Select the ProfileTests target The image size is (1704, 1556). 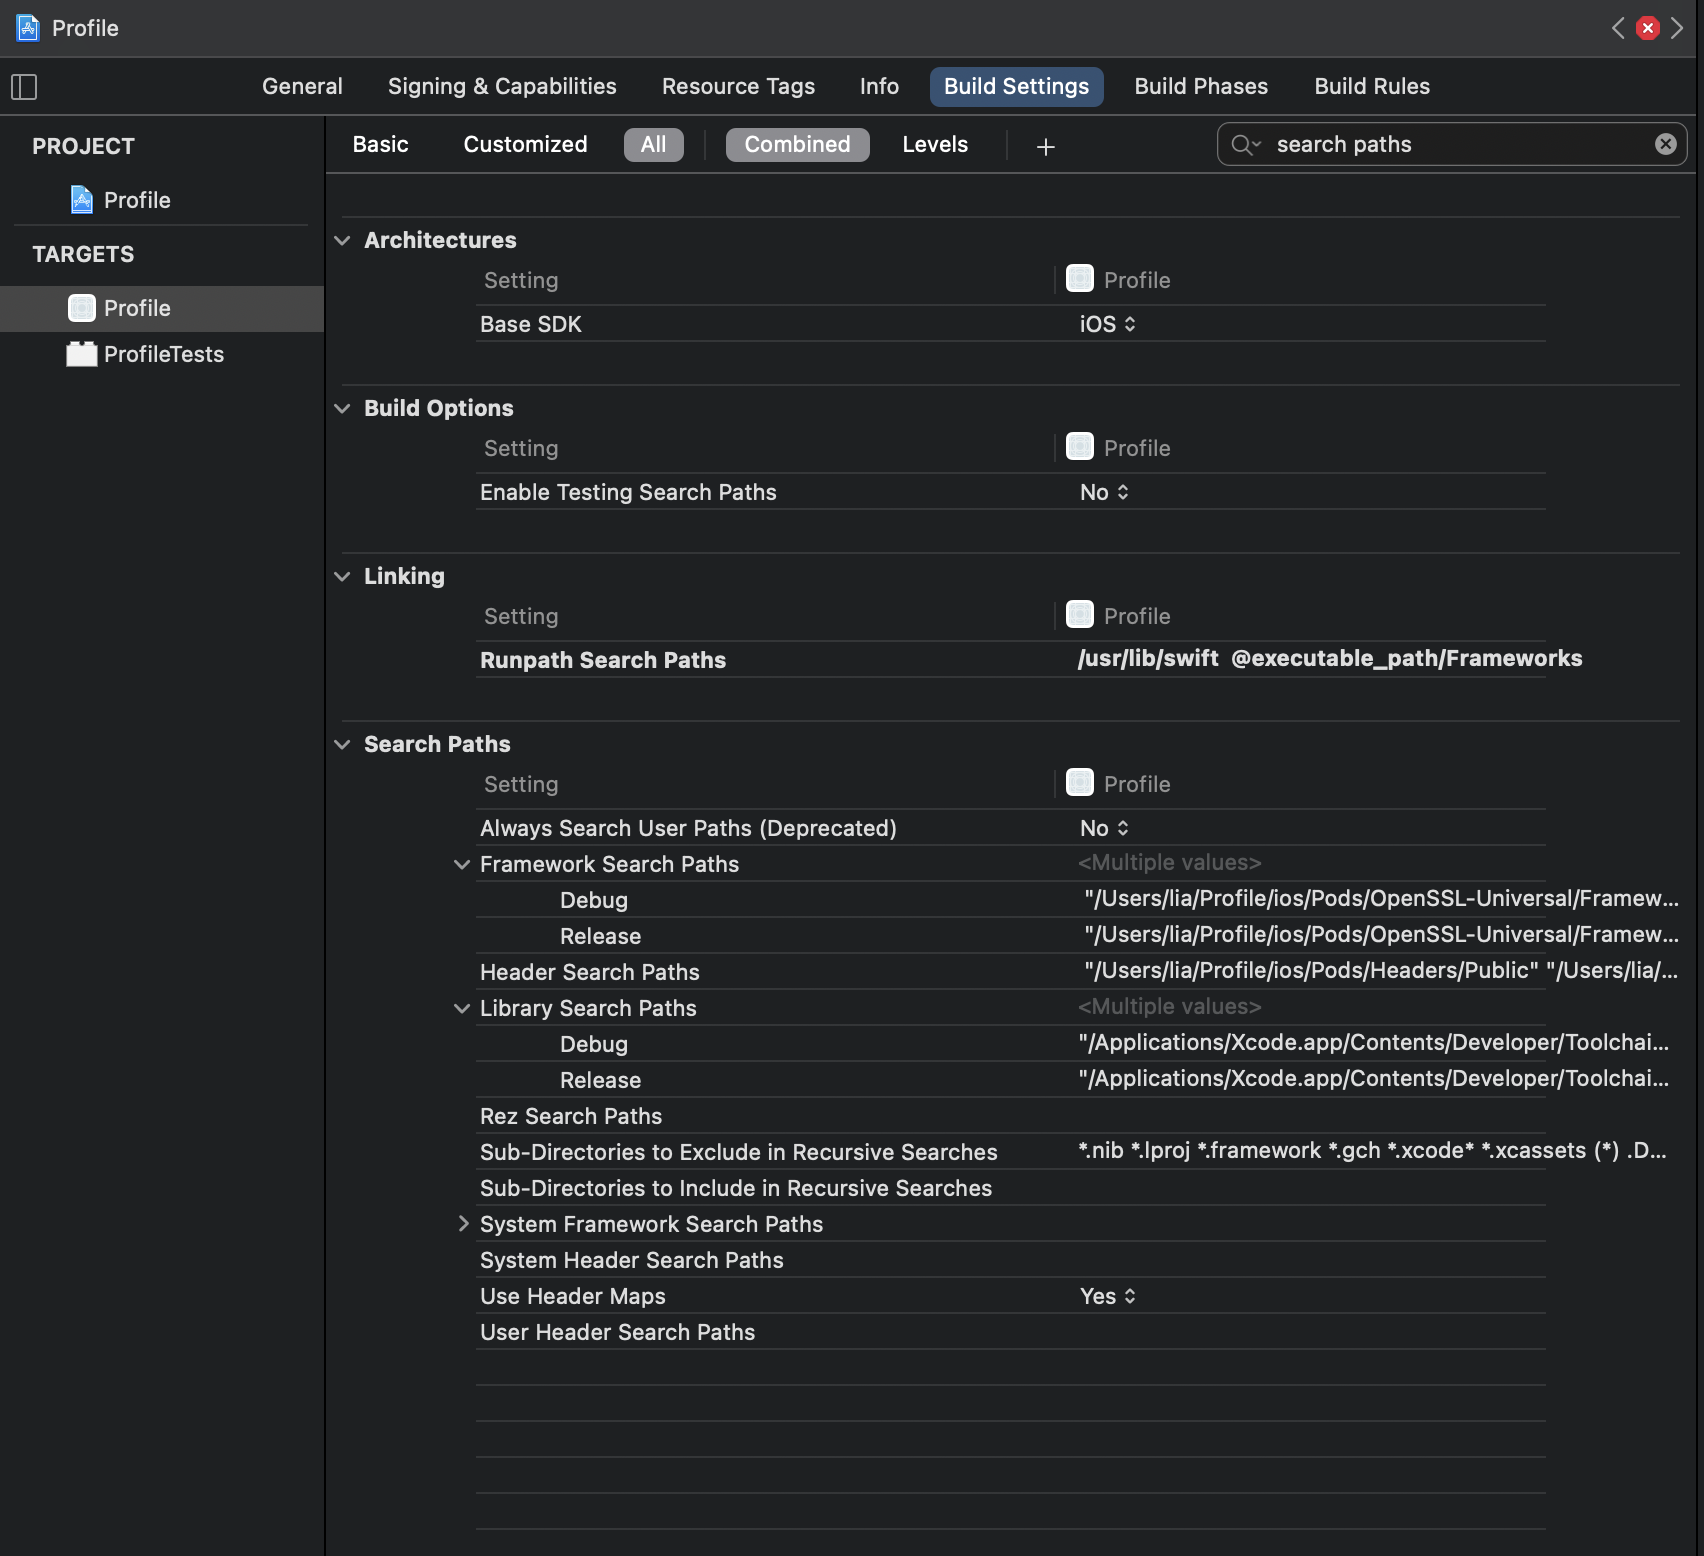[x=145, y=354]
